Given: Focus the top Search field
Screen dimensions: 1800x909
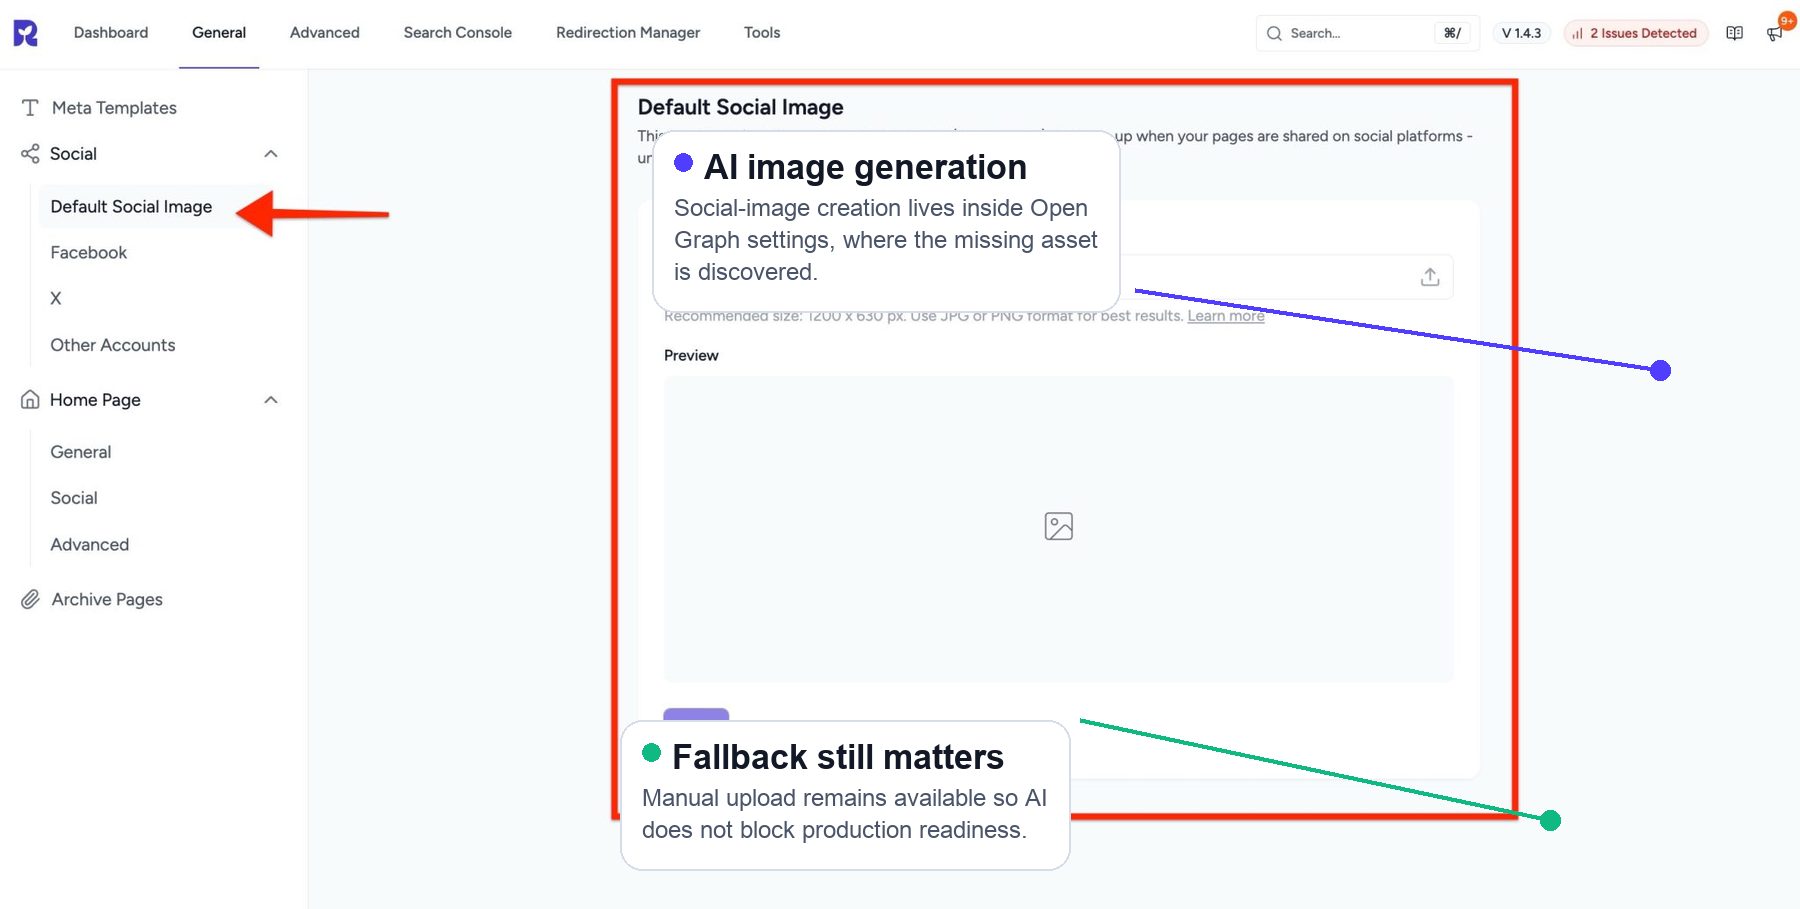Looking at the screenshot, I should pos(1368,33).
